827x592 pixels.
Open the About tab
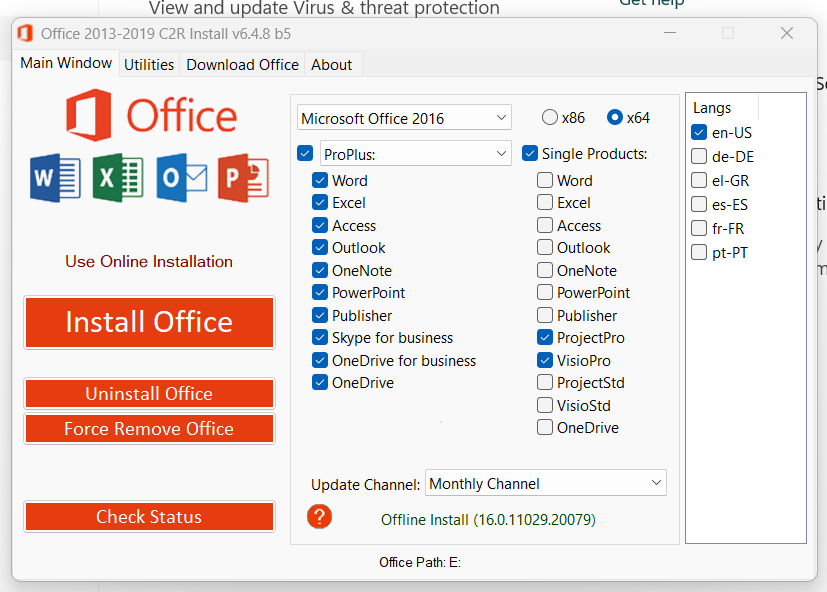[x=332, y=64]
